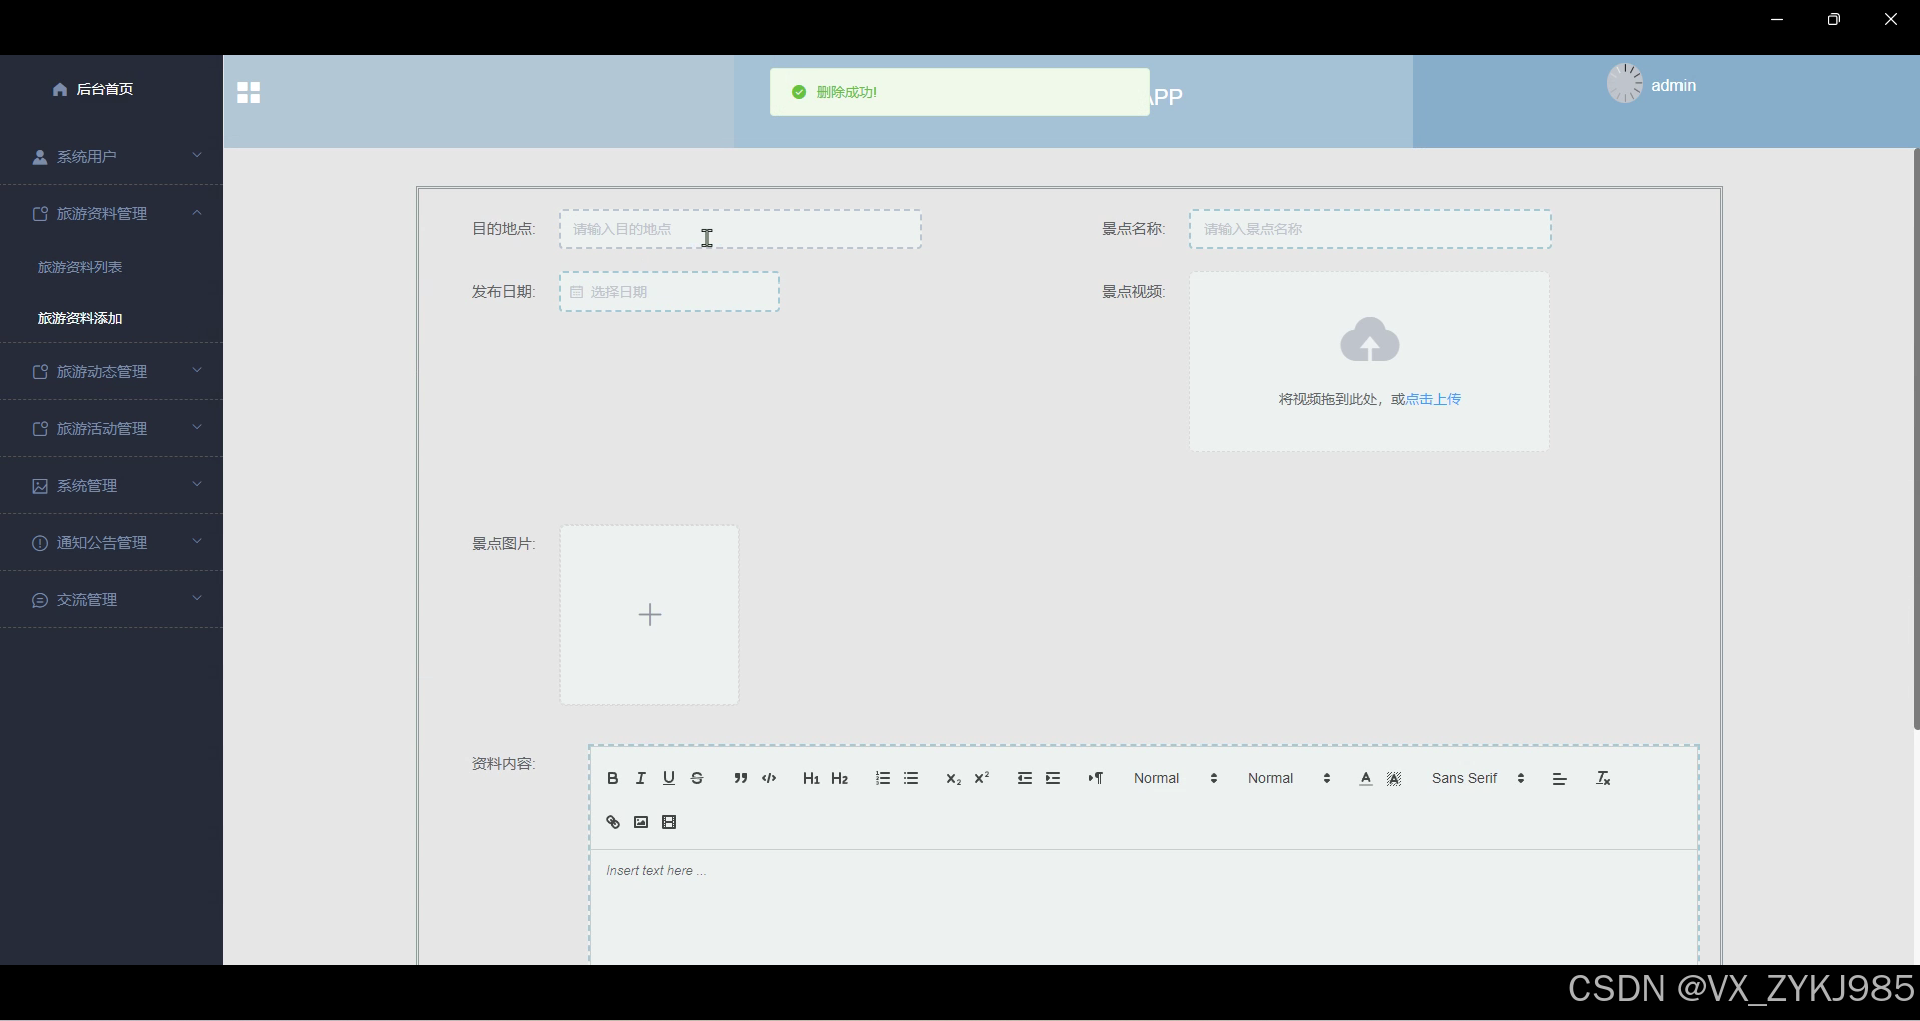
Task: Open the text color picker
Action: point(1366,778)
